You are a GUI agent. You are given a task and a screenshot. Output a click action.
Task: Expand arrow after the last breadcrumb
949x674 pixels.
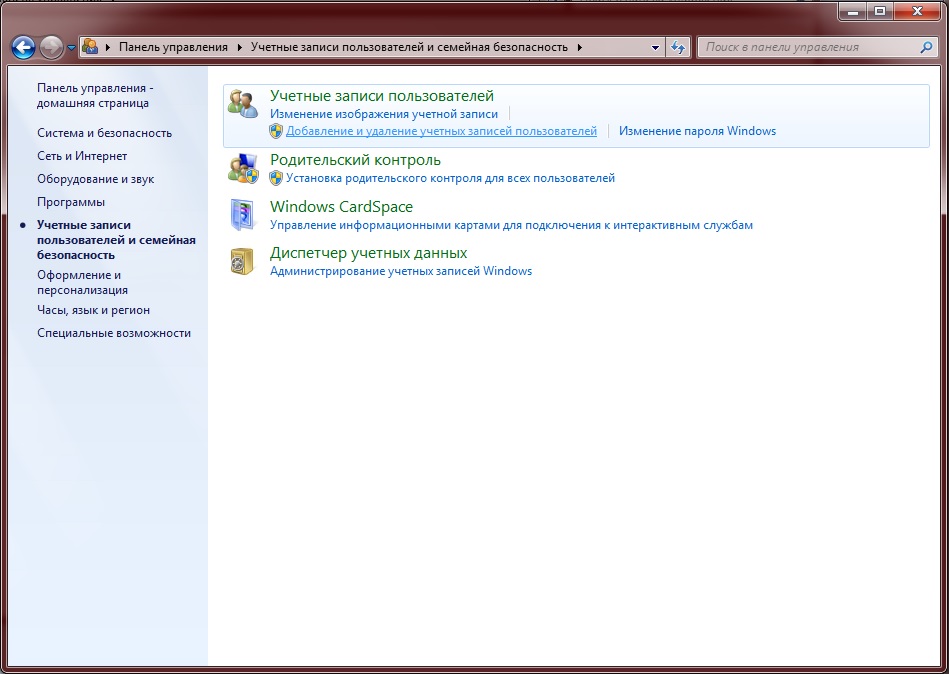coord(580,47)
